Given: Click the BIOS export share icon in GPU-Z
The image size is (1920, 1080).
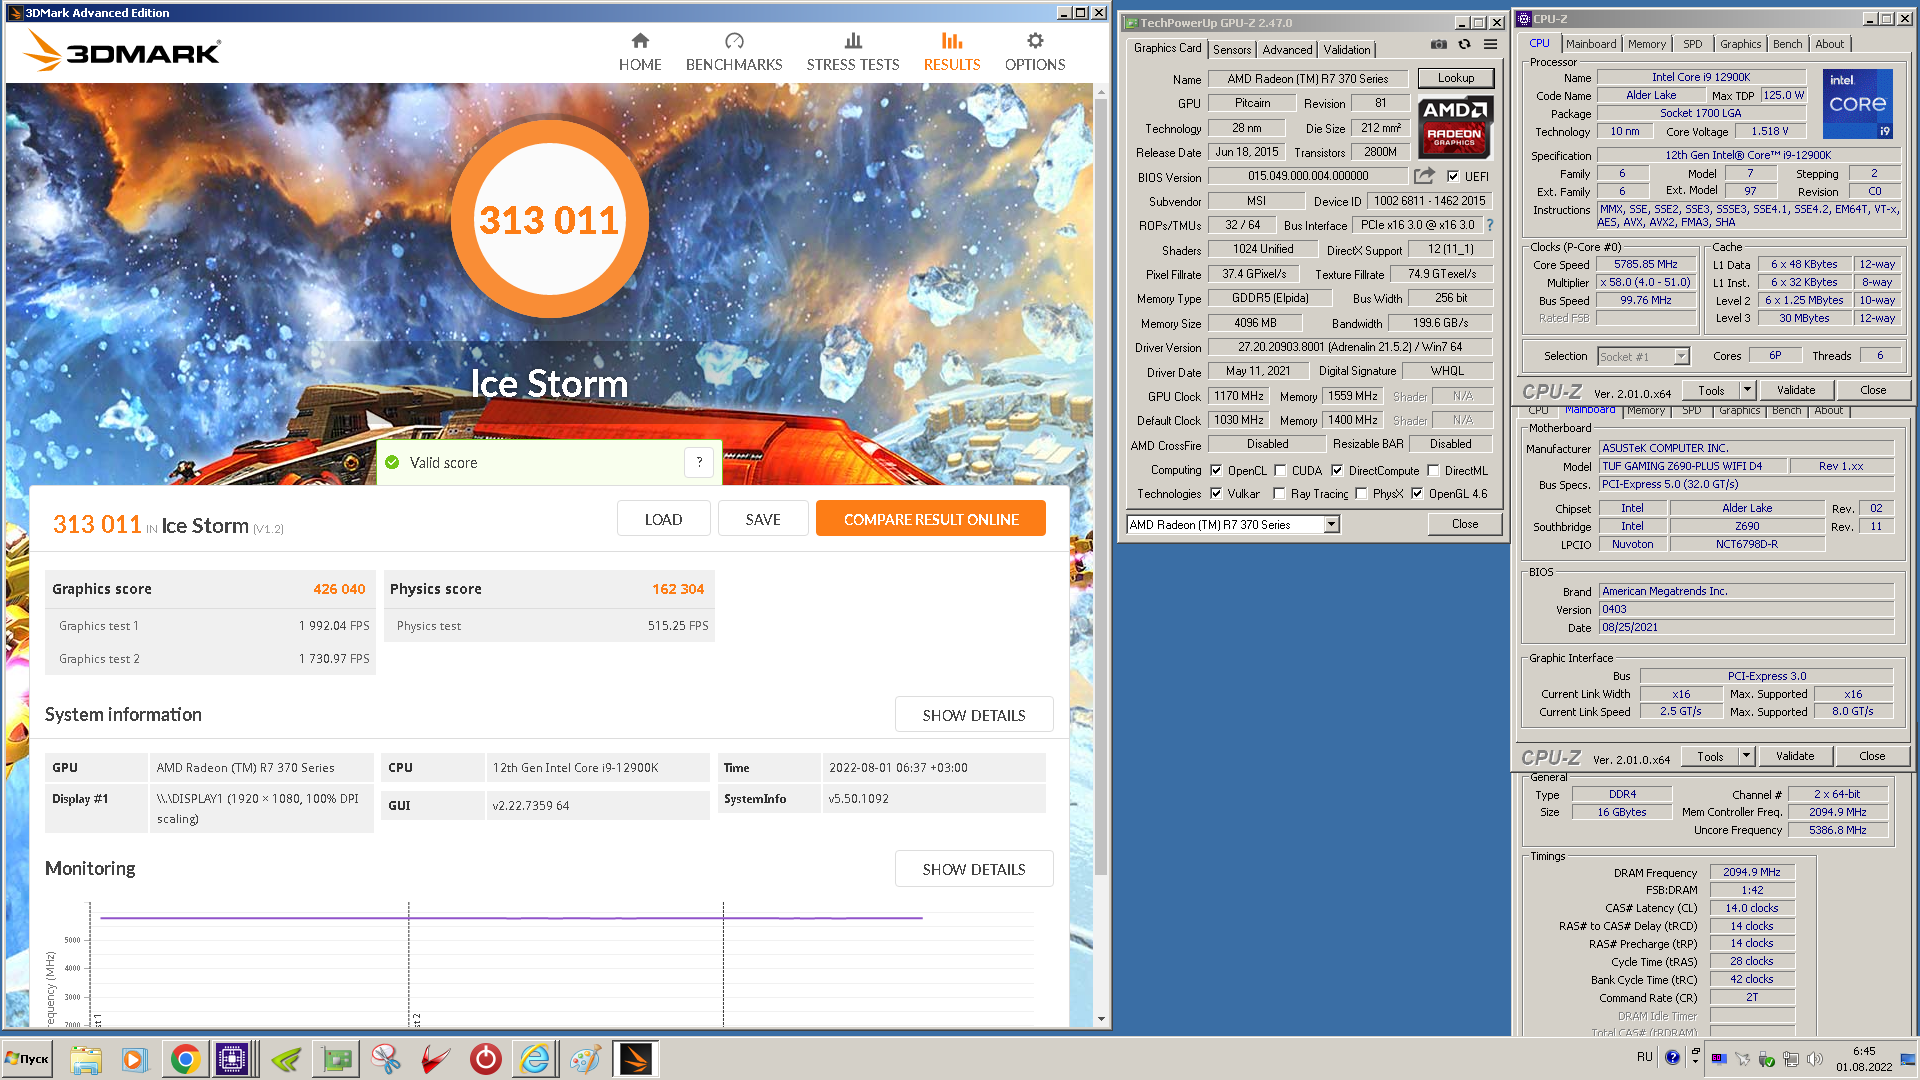Looking at the screenshot, I should (x=1424, y=176).
